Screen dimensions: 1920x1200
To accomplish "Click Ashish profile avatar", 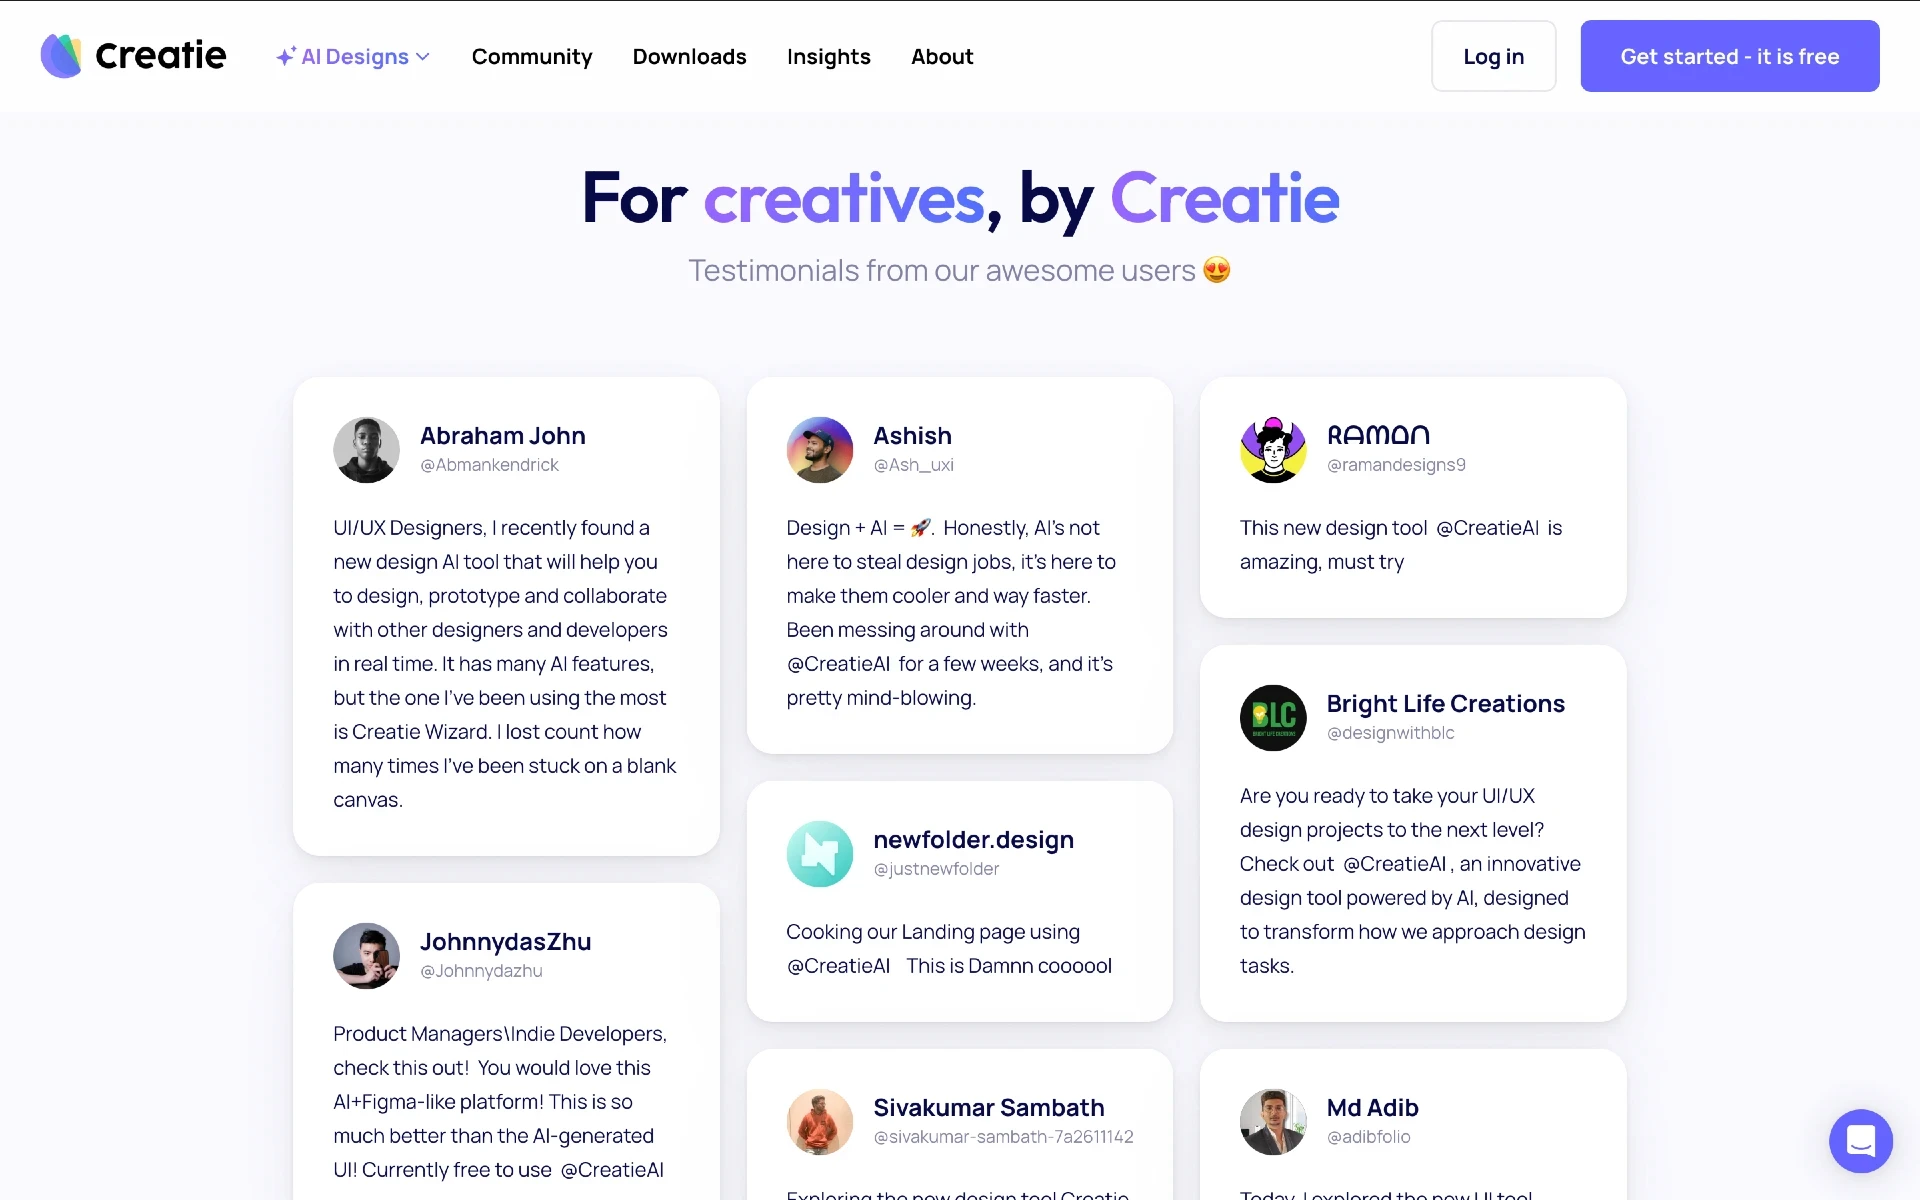I will click(x=817, y=448).
